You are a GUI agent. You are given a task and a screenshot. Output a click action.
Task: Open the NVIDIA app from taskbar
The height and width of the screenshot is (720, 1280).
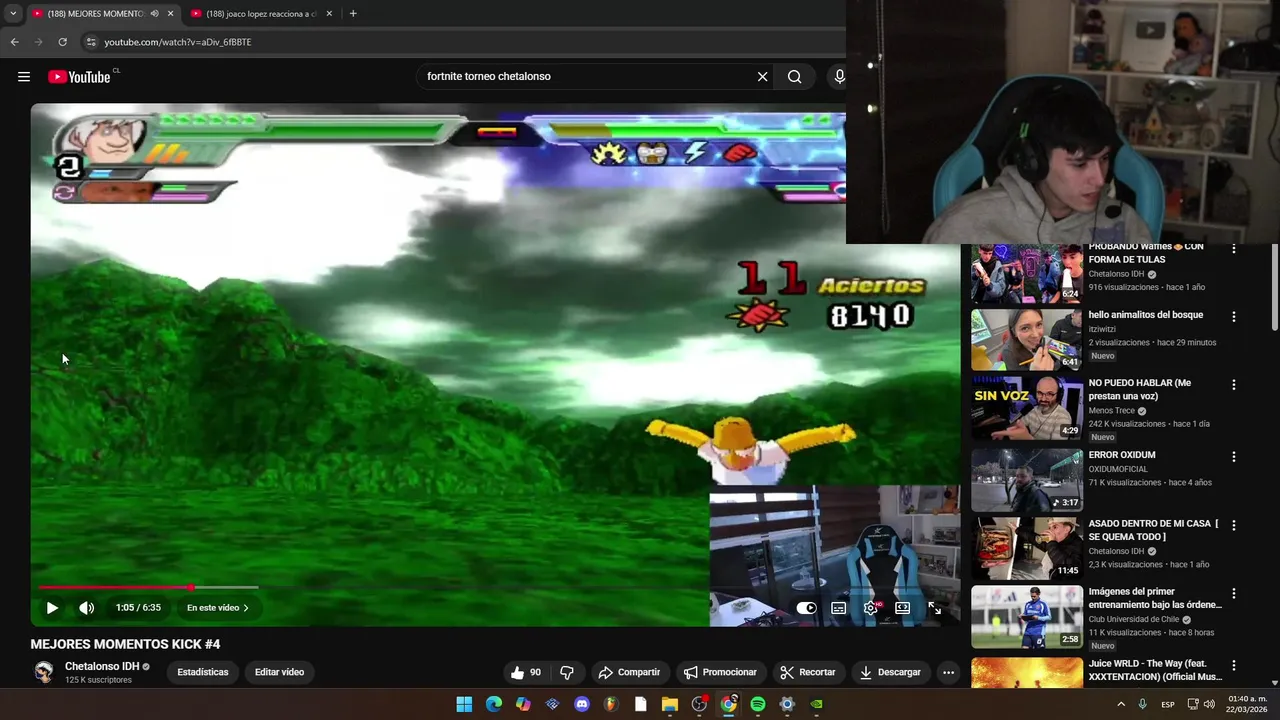[816, 704]
